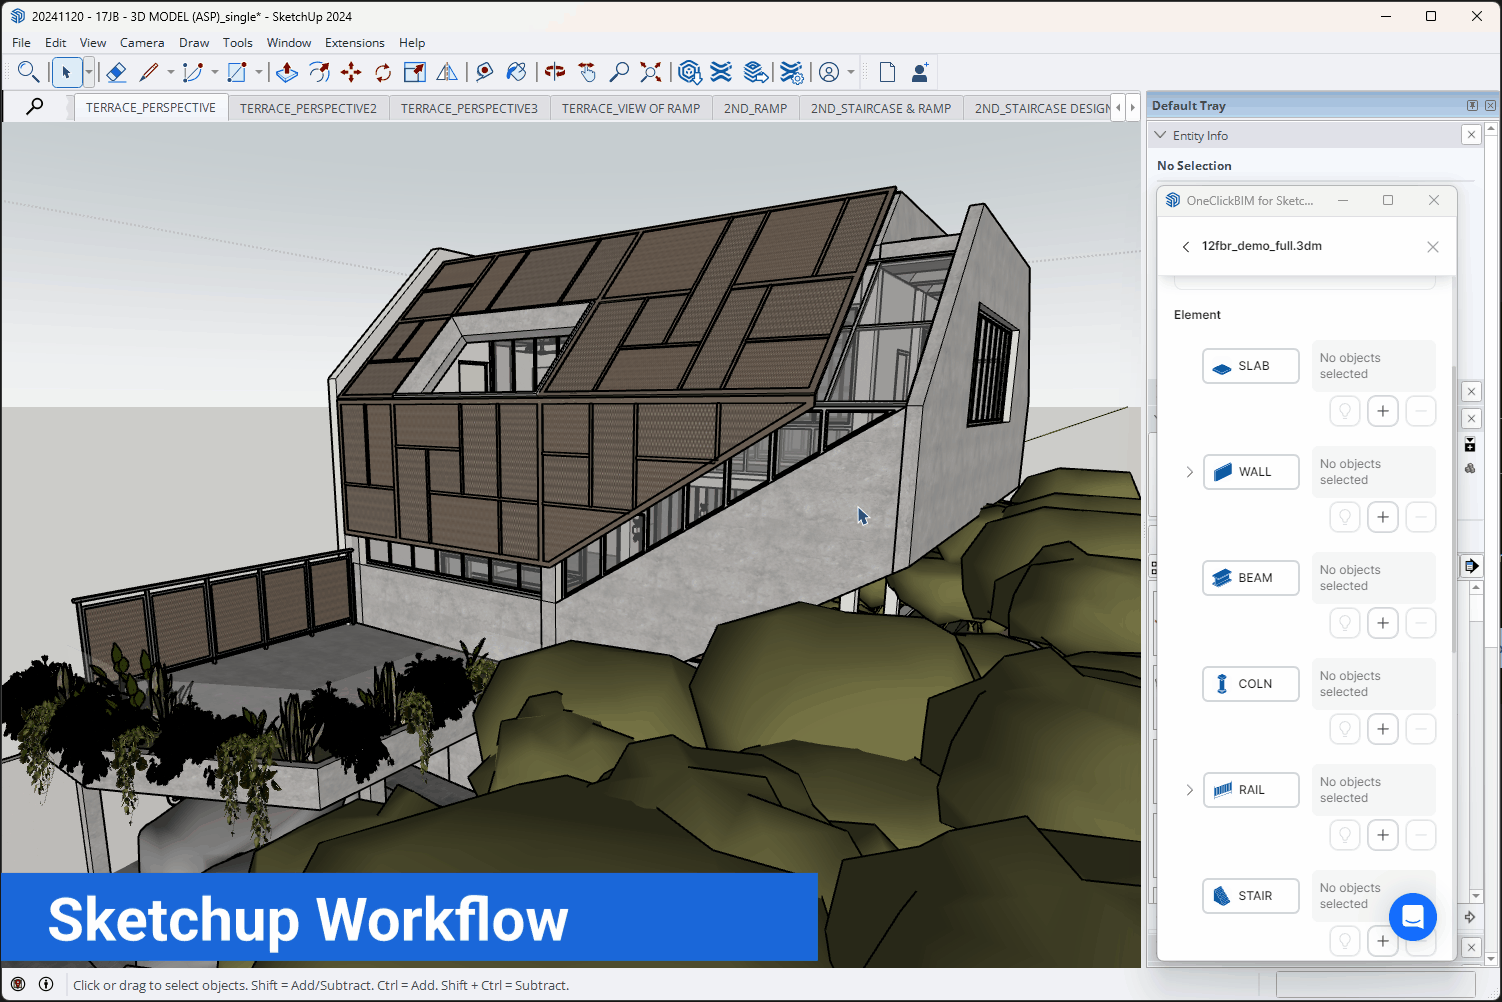The image size is (1502, 1002).
Task: Activate the Pan hand tool
Action: [x=587, y=72]
